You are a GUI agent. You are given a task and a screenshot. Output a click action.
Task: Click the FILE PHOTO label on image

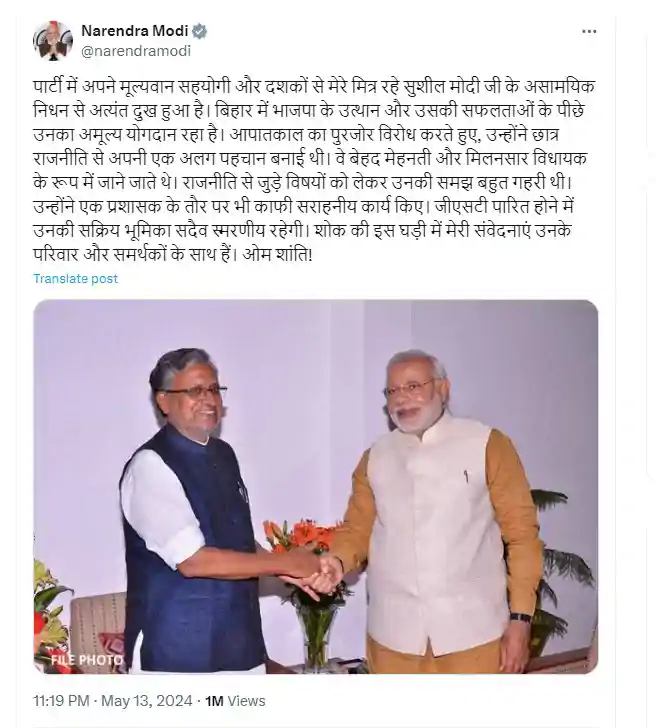point(87,659)
